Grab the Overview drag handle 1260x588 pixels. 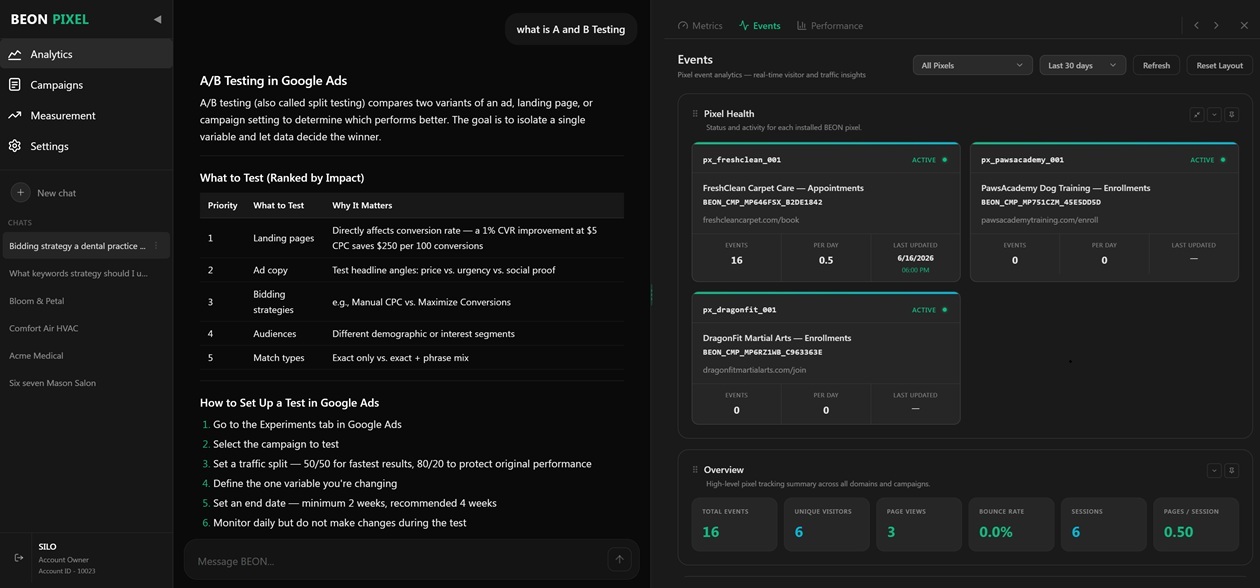695,470
